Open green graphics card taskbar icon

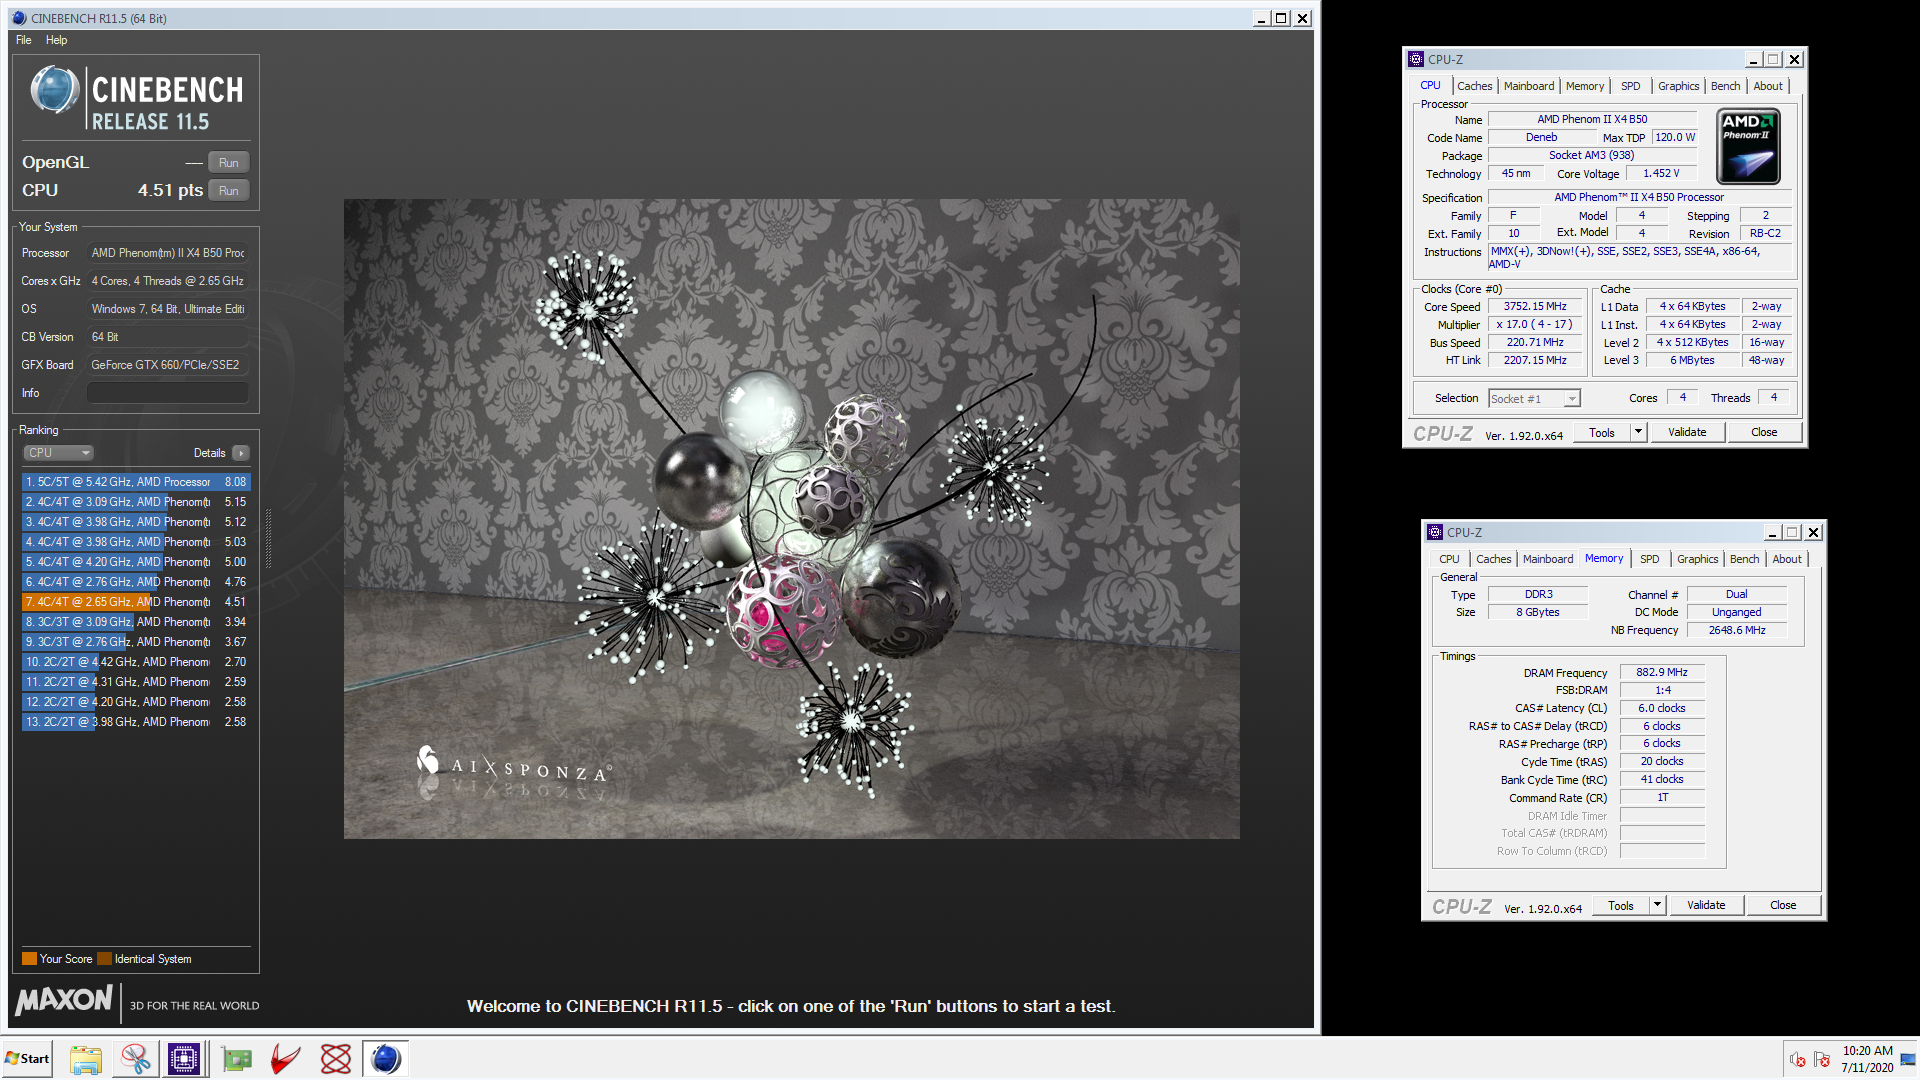pos(236,1059)
